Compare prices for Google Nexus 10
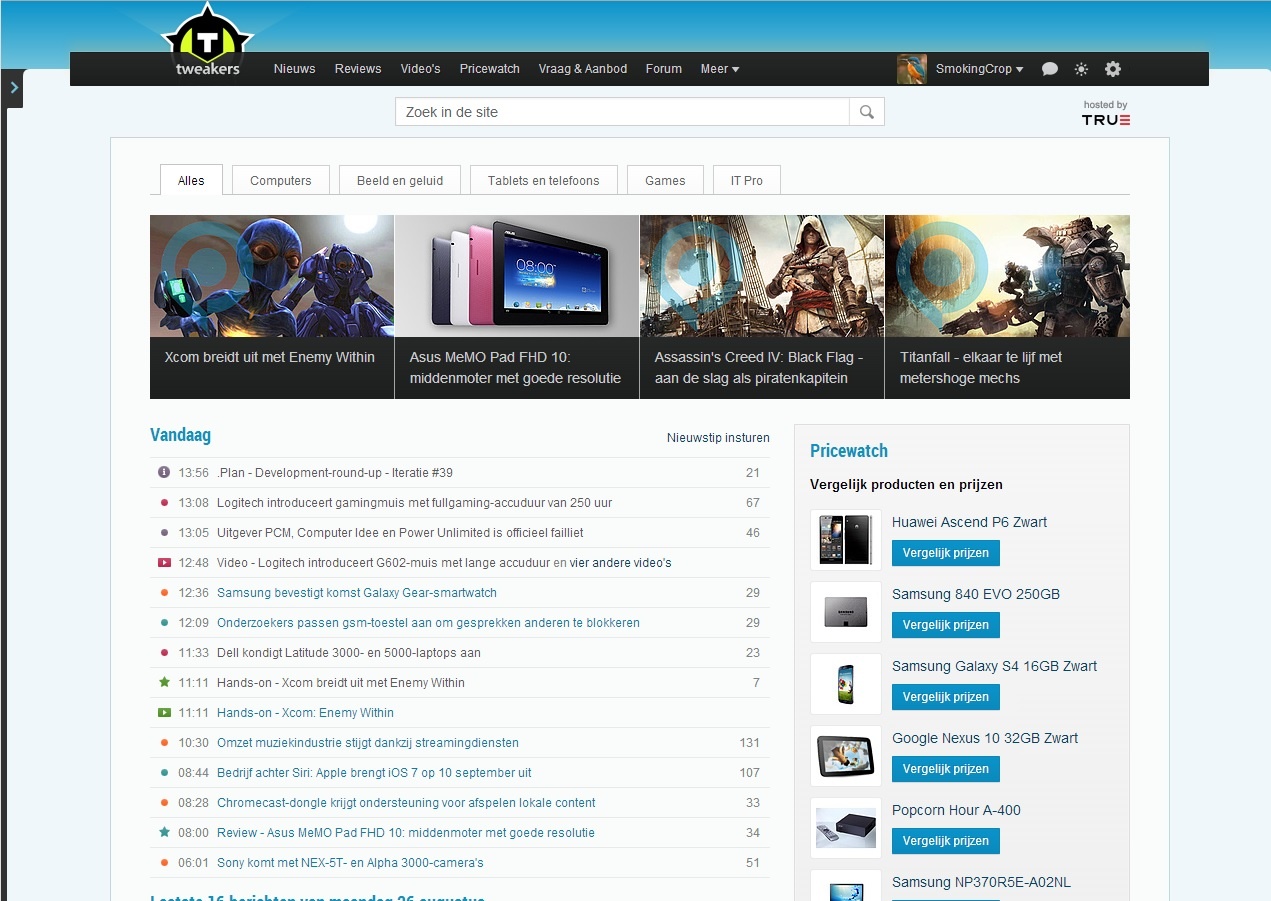The width and height of the screenshot is (1271, 901). click(946, 769)
